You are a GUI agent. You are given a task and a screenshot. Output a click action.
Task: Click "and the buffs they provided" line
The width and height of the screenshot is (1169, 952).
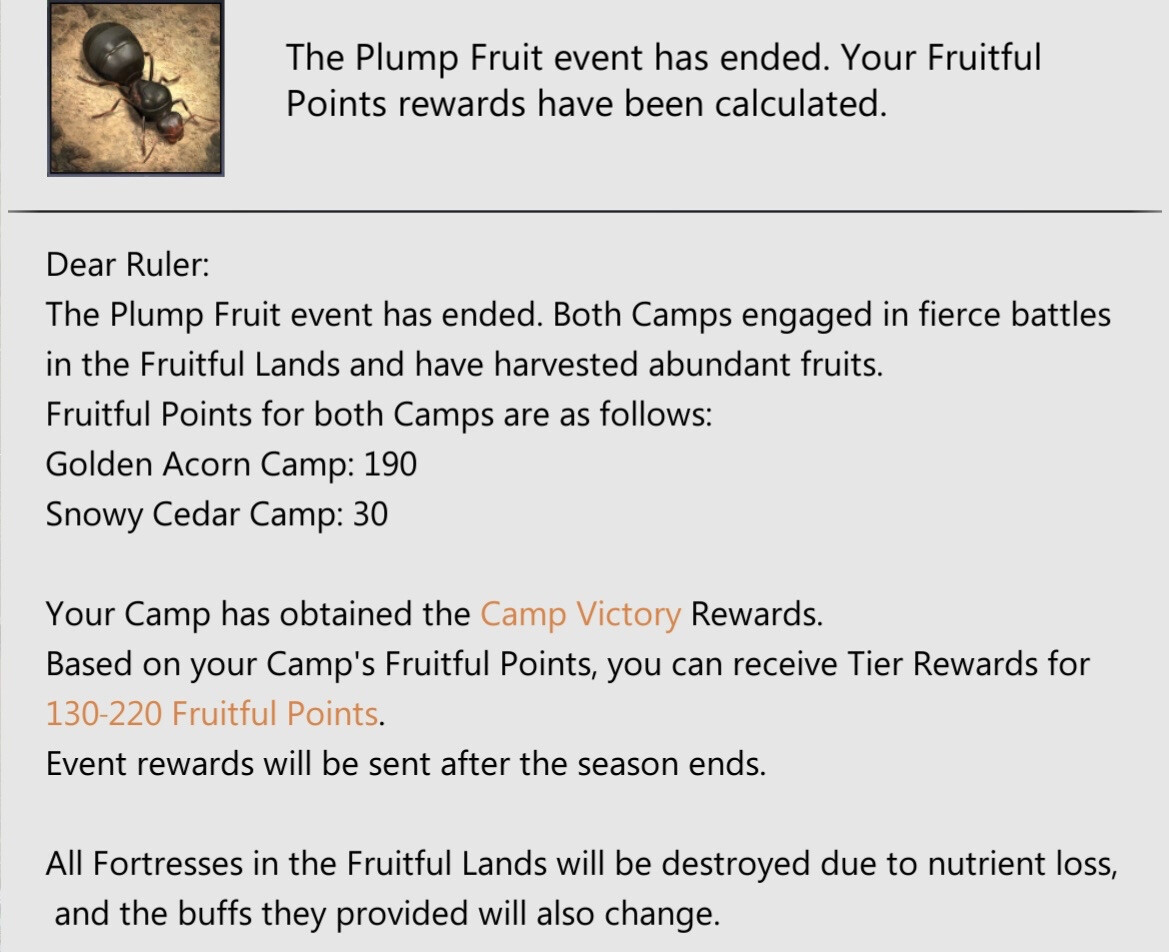tap(386, 914)
